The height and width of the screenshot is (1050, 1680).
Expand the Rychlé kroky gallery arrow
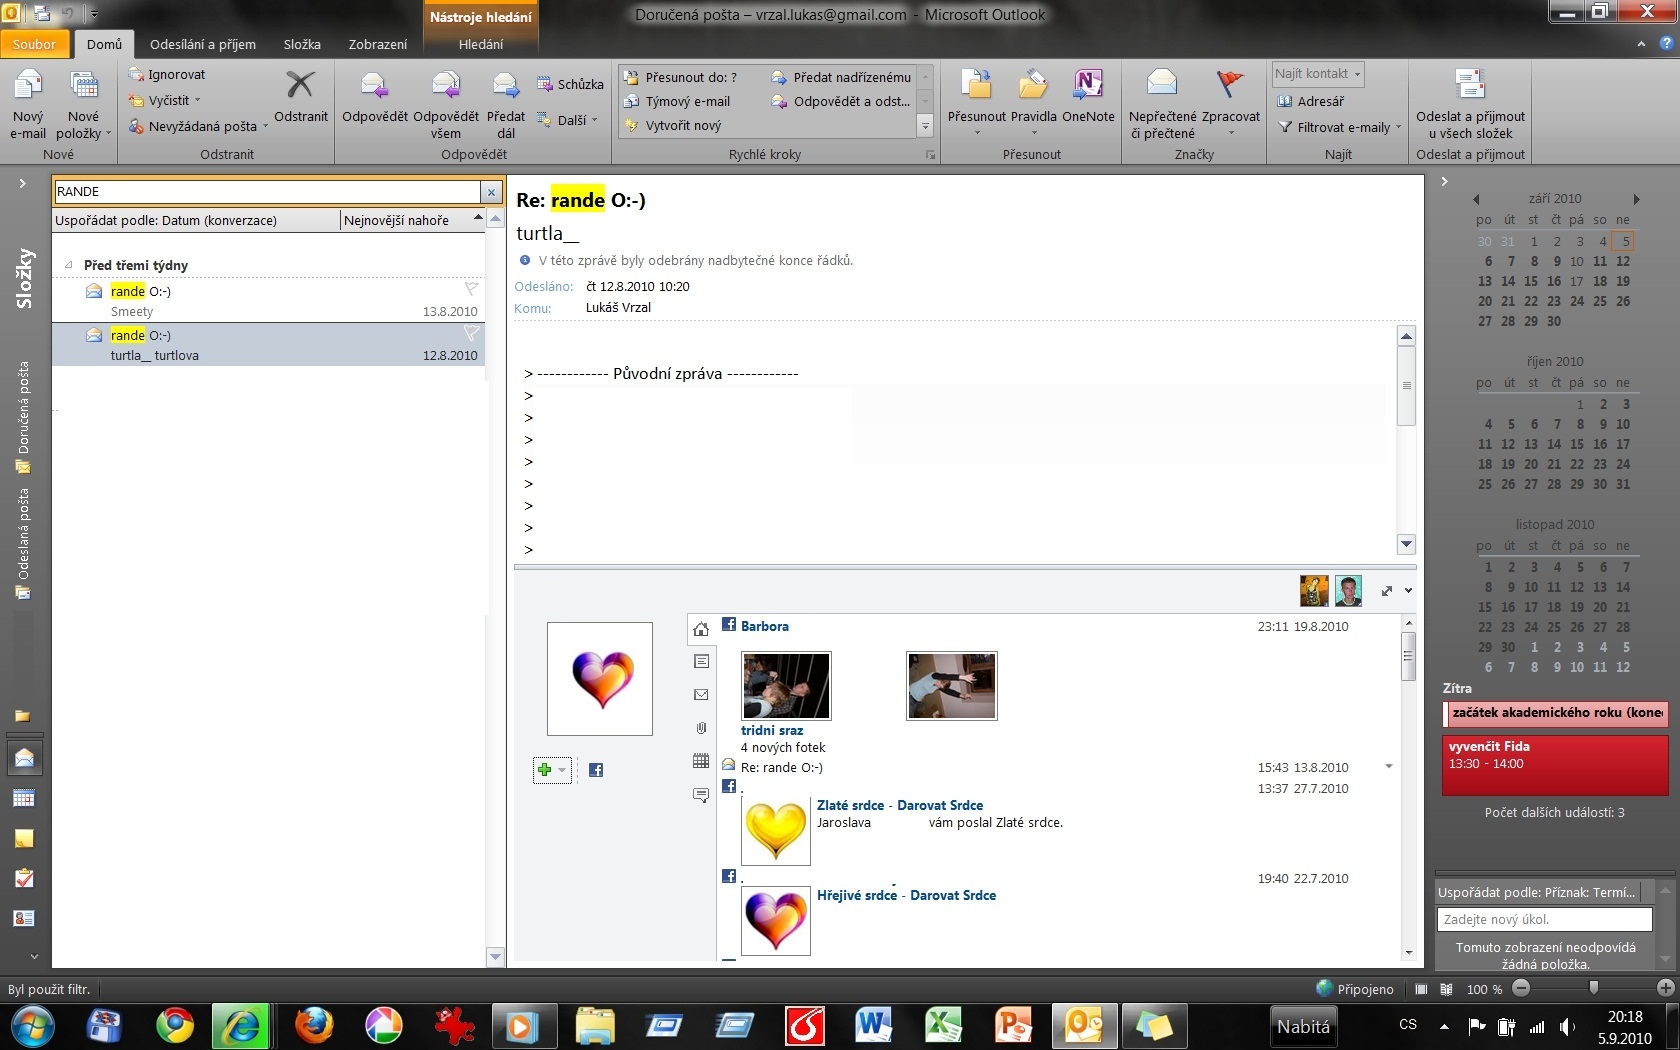[x=925, y=126]
